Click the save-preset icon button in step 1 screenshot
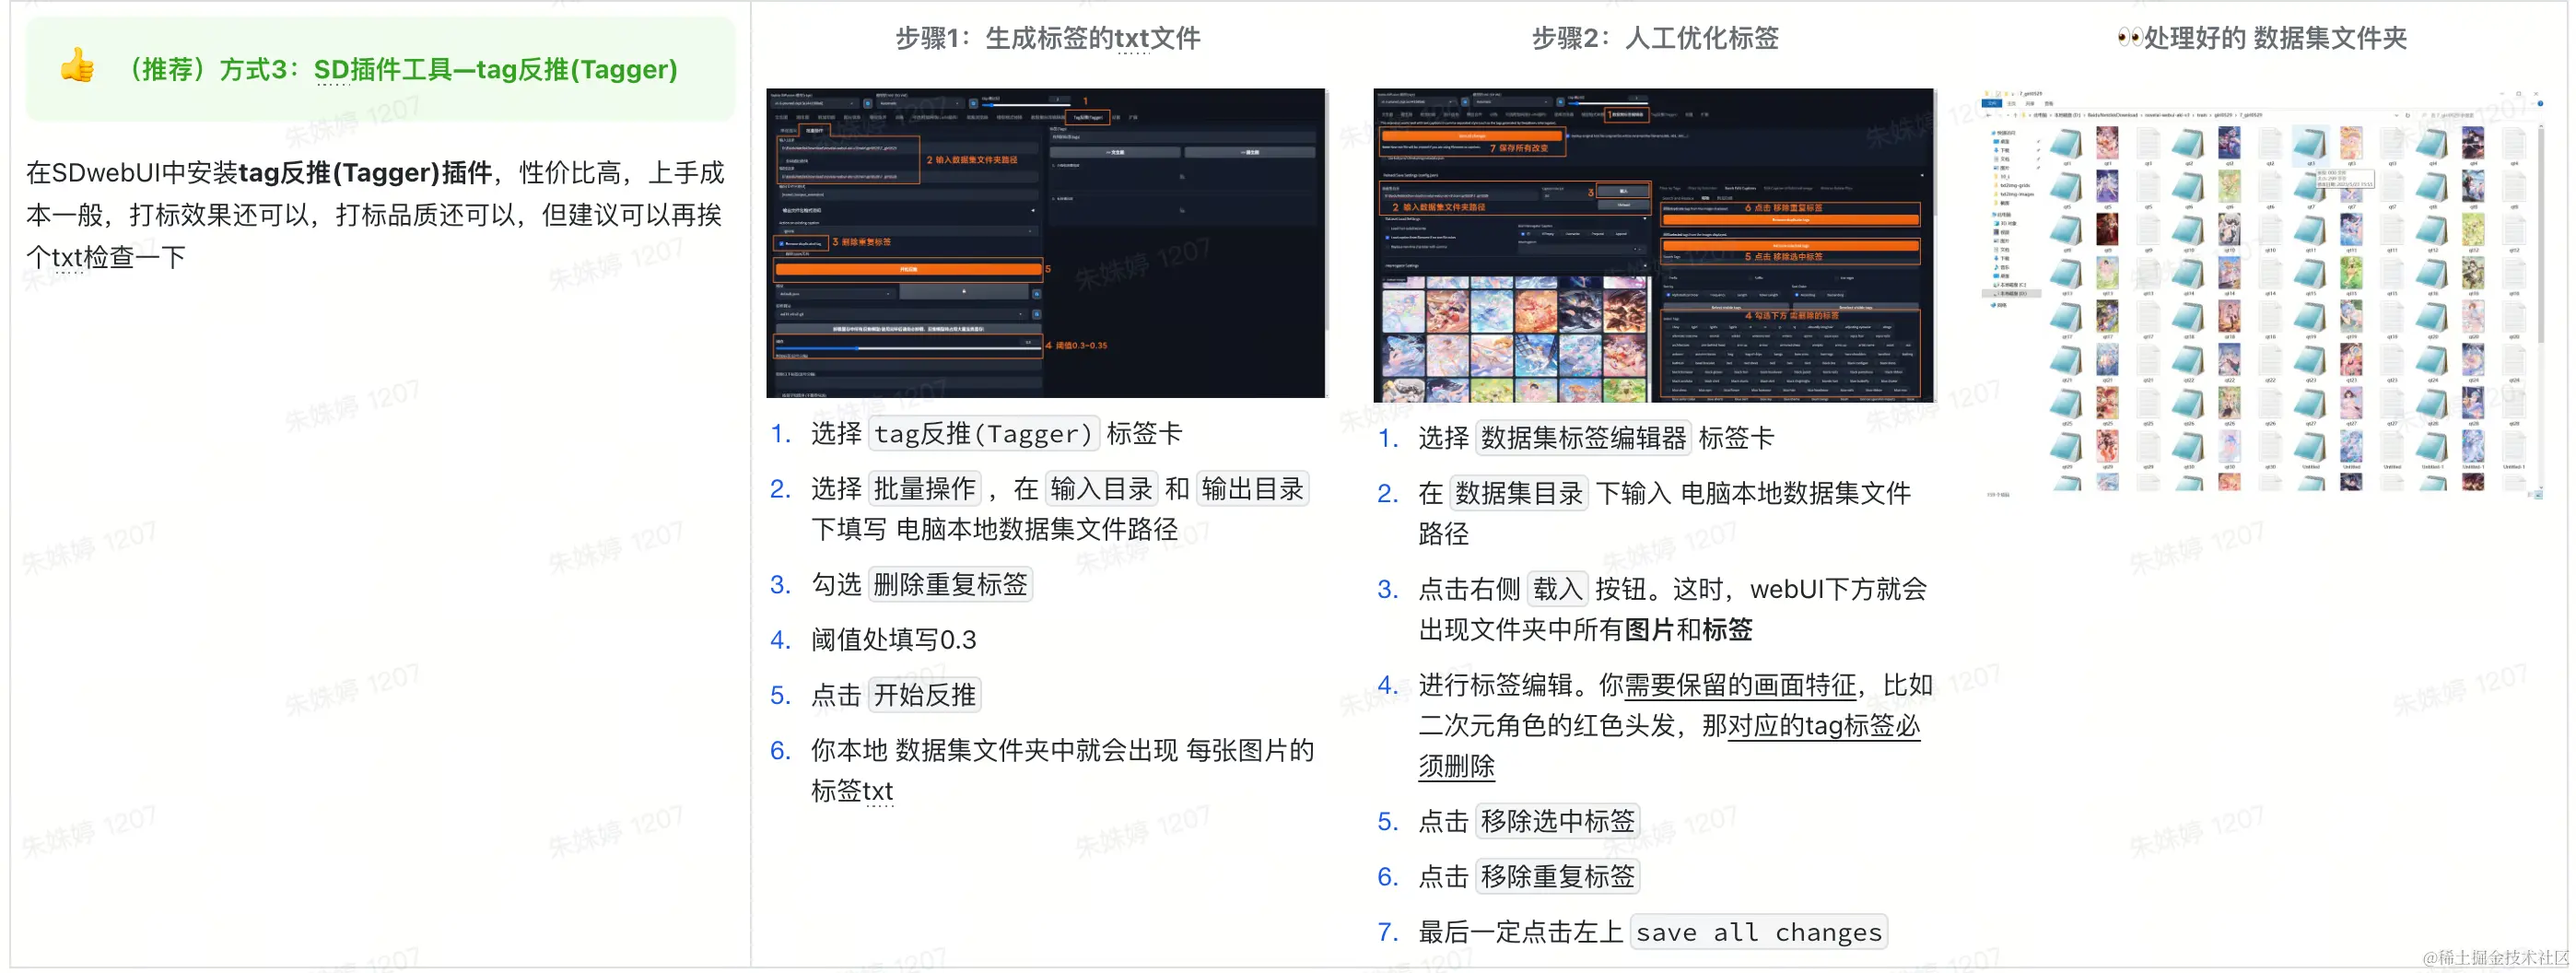This screenshot has width=2576, height=973. click(x=964, y=292)
